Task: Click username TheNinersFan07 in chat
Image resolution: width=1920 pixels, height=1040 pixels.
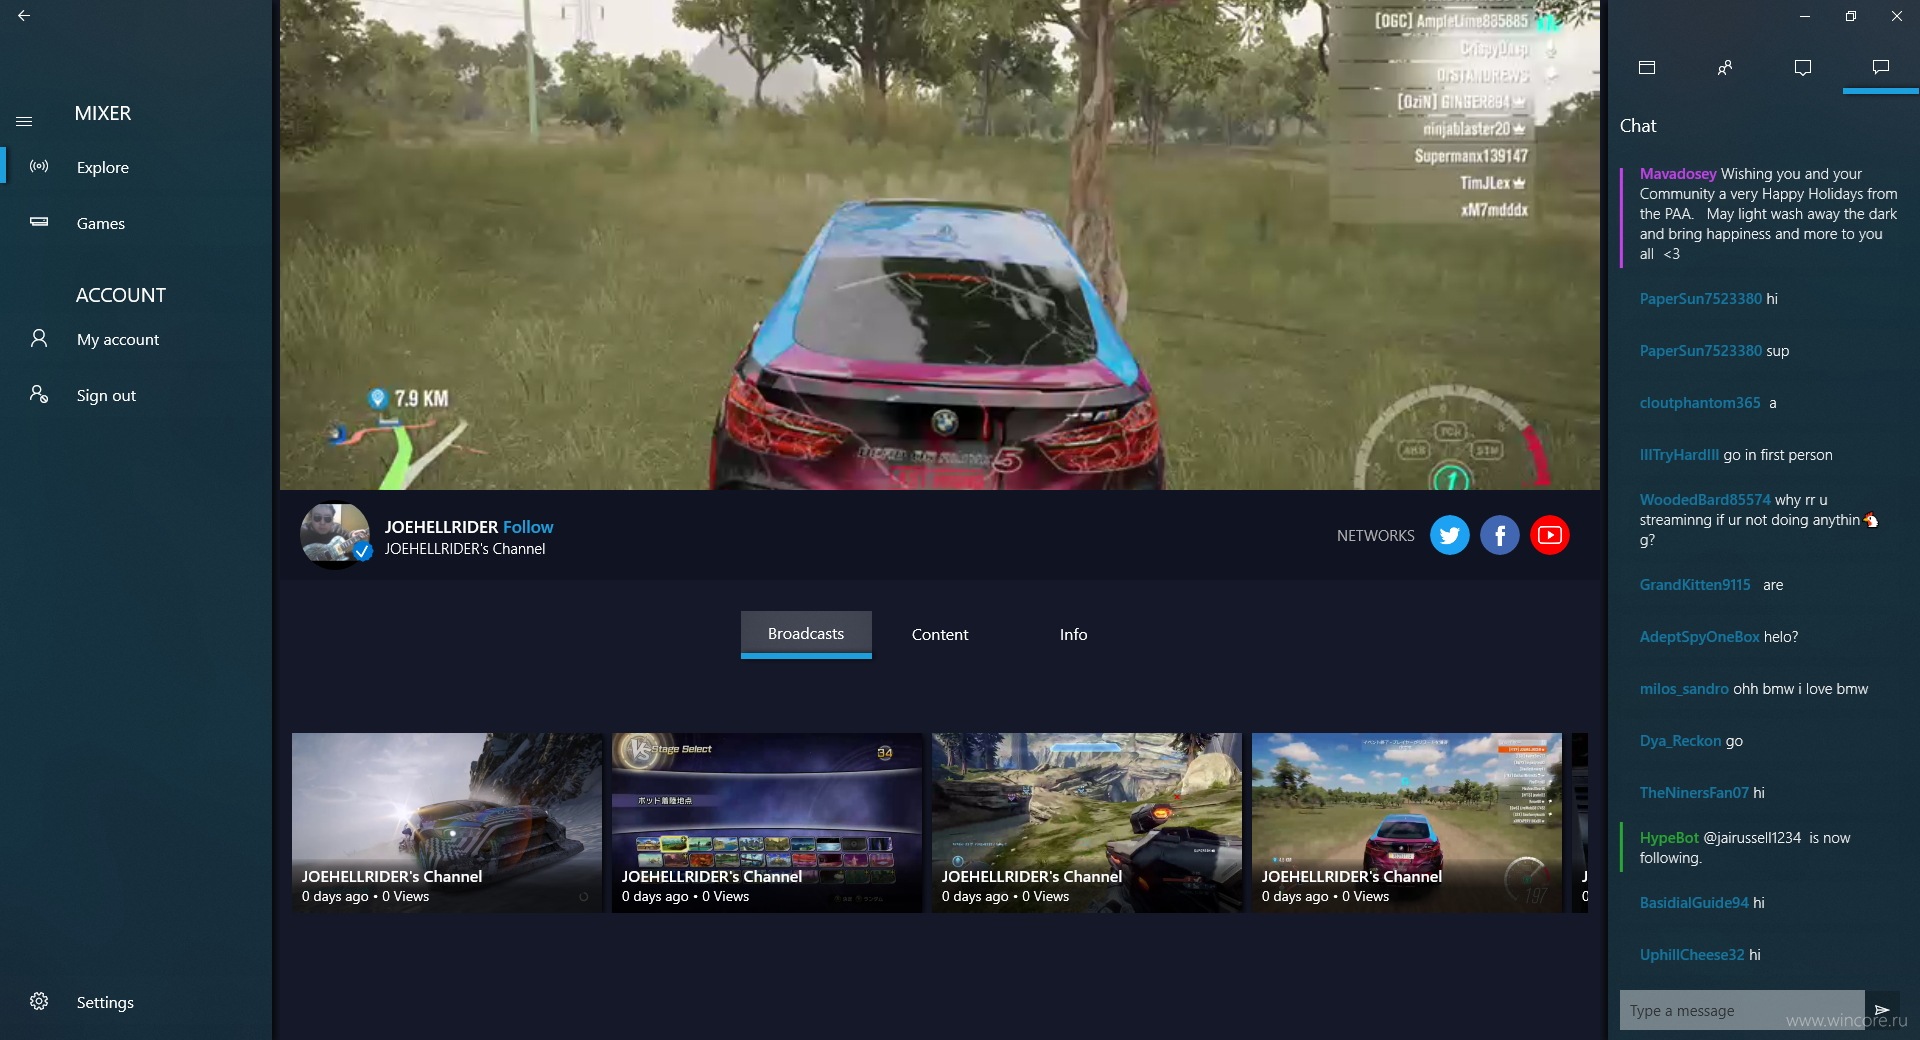Action: (x=1694, y=793)
